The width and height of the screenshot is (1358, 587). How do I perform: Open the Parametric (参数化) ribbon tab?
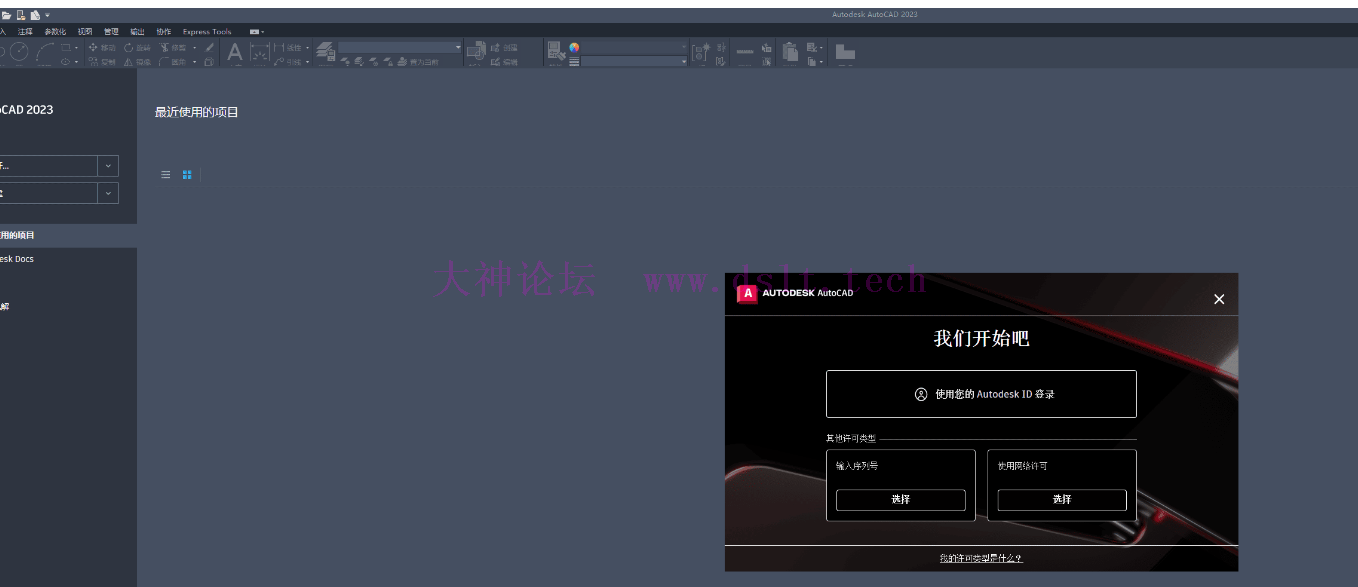point(55,32)
